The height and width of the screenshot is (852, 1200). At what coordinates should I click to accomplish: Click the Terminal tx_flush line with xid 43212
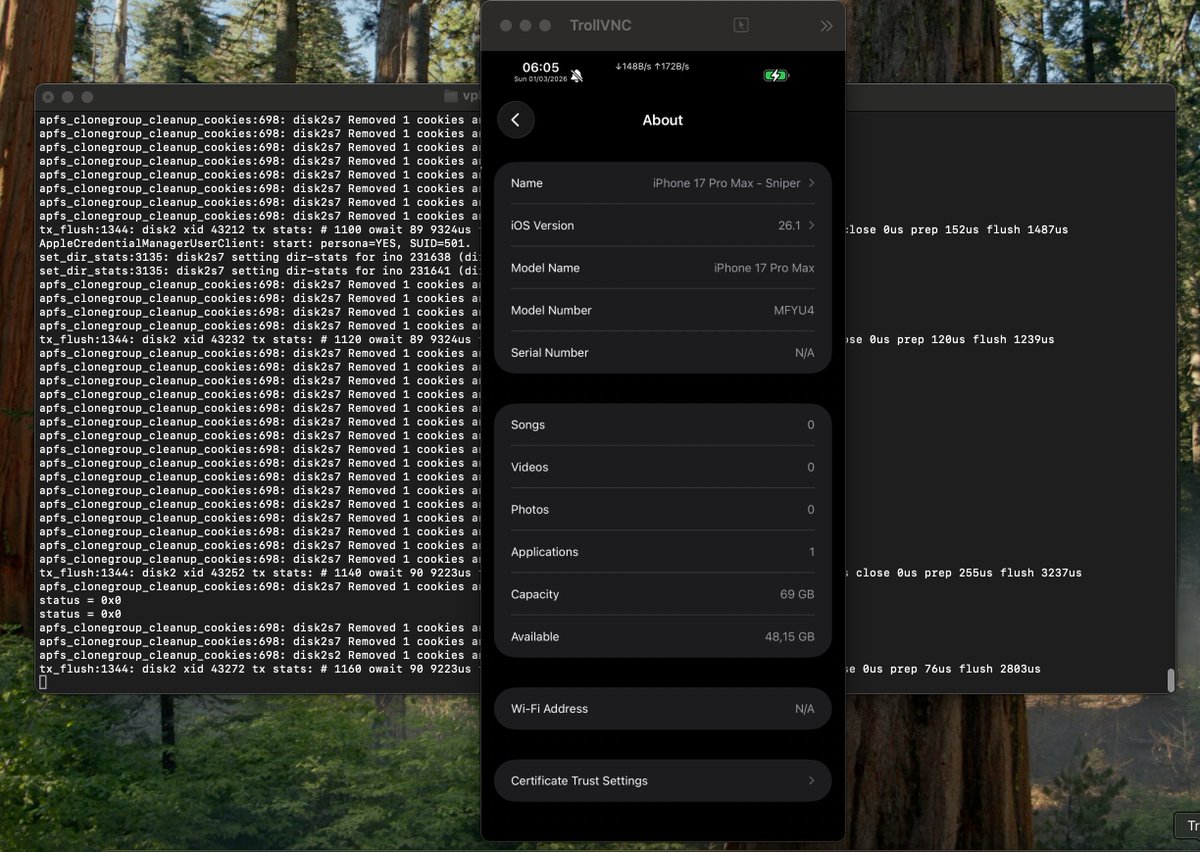coord(259,229)
